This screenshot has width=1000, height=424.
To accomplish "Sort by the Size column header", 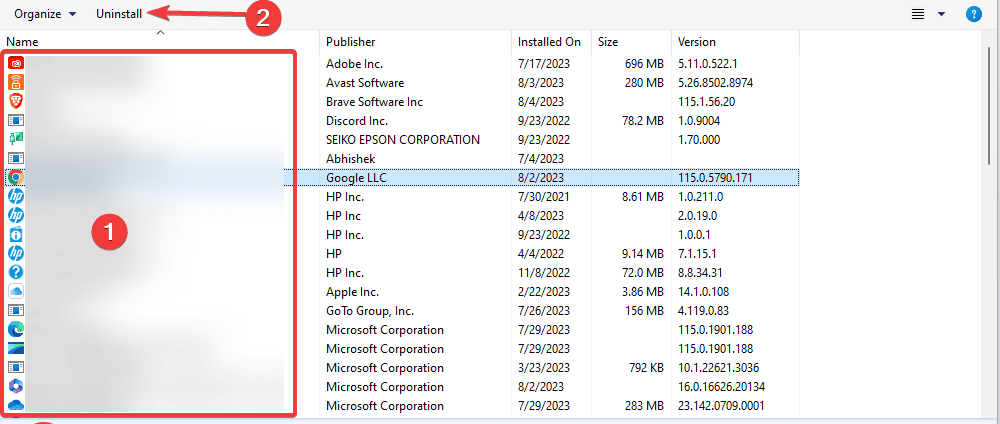I will tap(608, 42).
